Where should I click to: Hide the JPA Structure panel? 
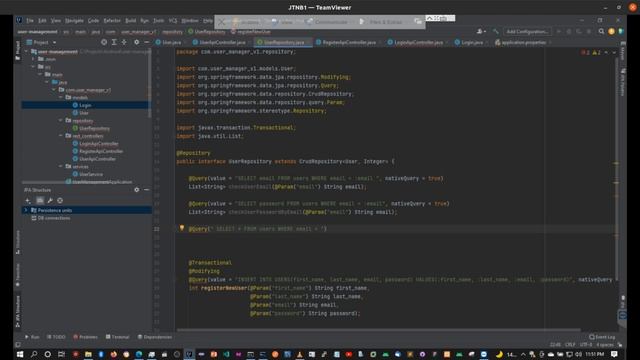point(147,190)
